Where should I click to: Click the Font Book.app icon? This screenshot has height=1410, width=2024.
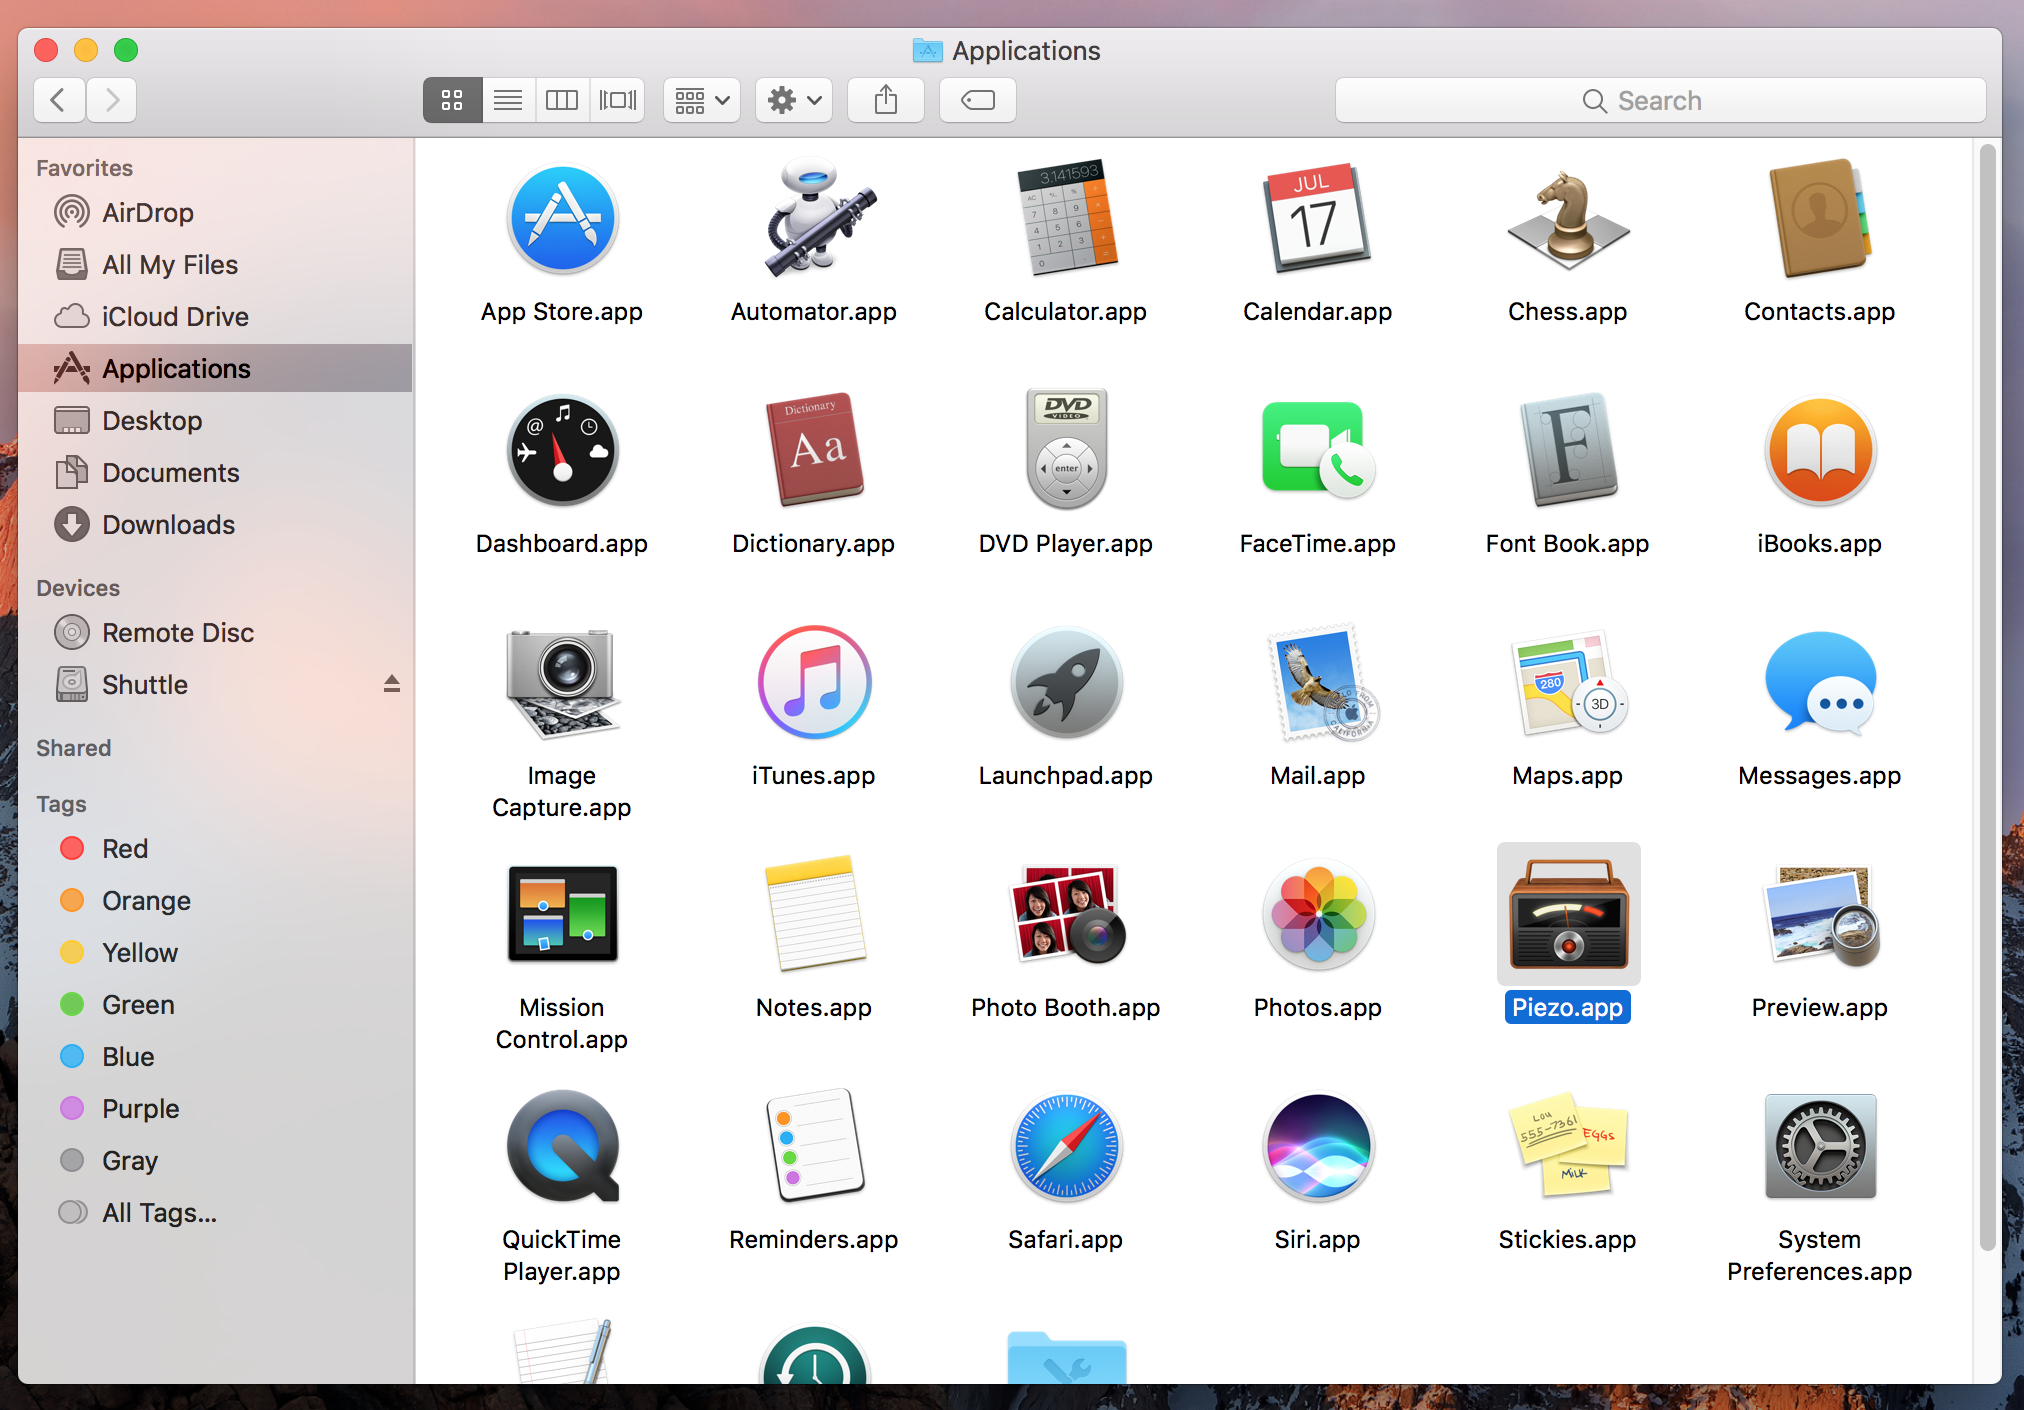pos(1567,450)
